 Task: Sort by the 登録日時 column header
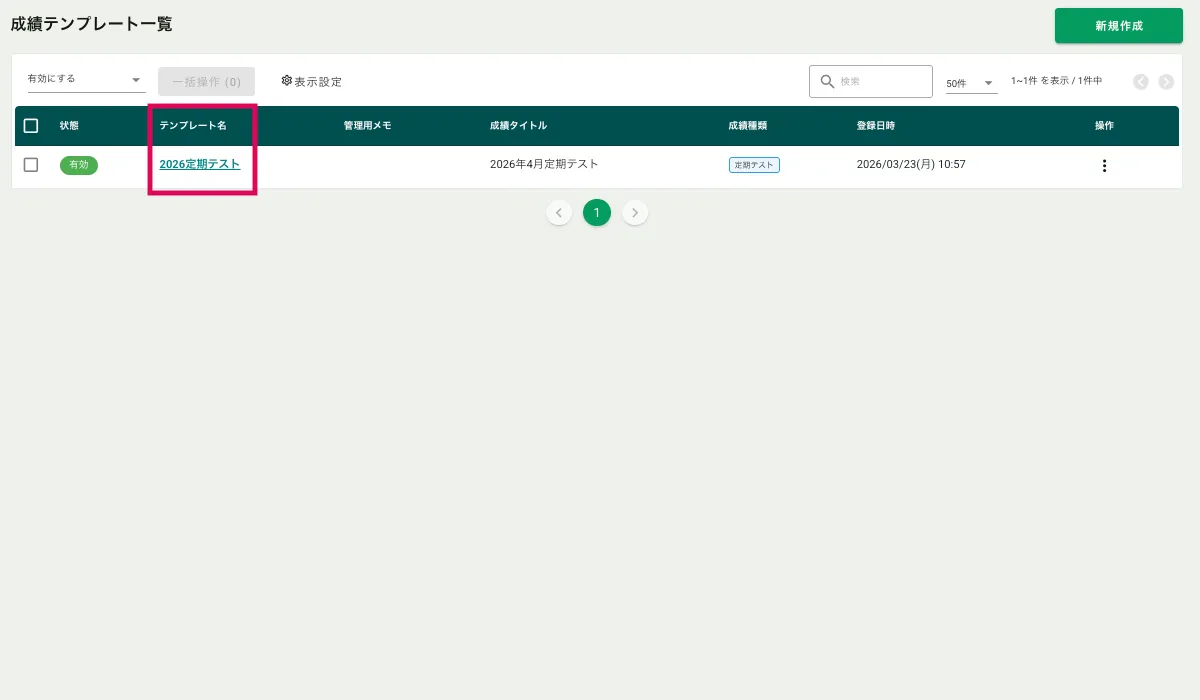875,126
